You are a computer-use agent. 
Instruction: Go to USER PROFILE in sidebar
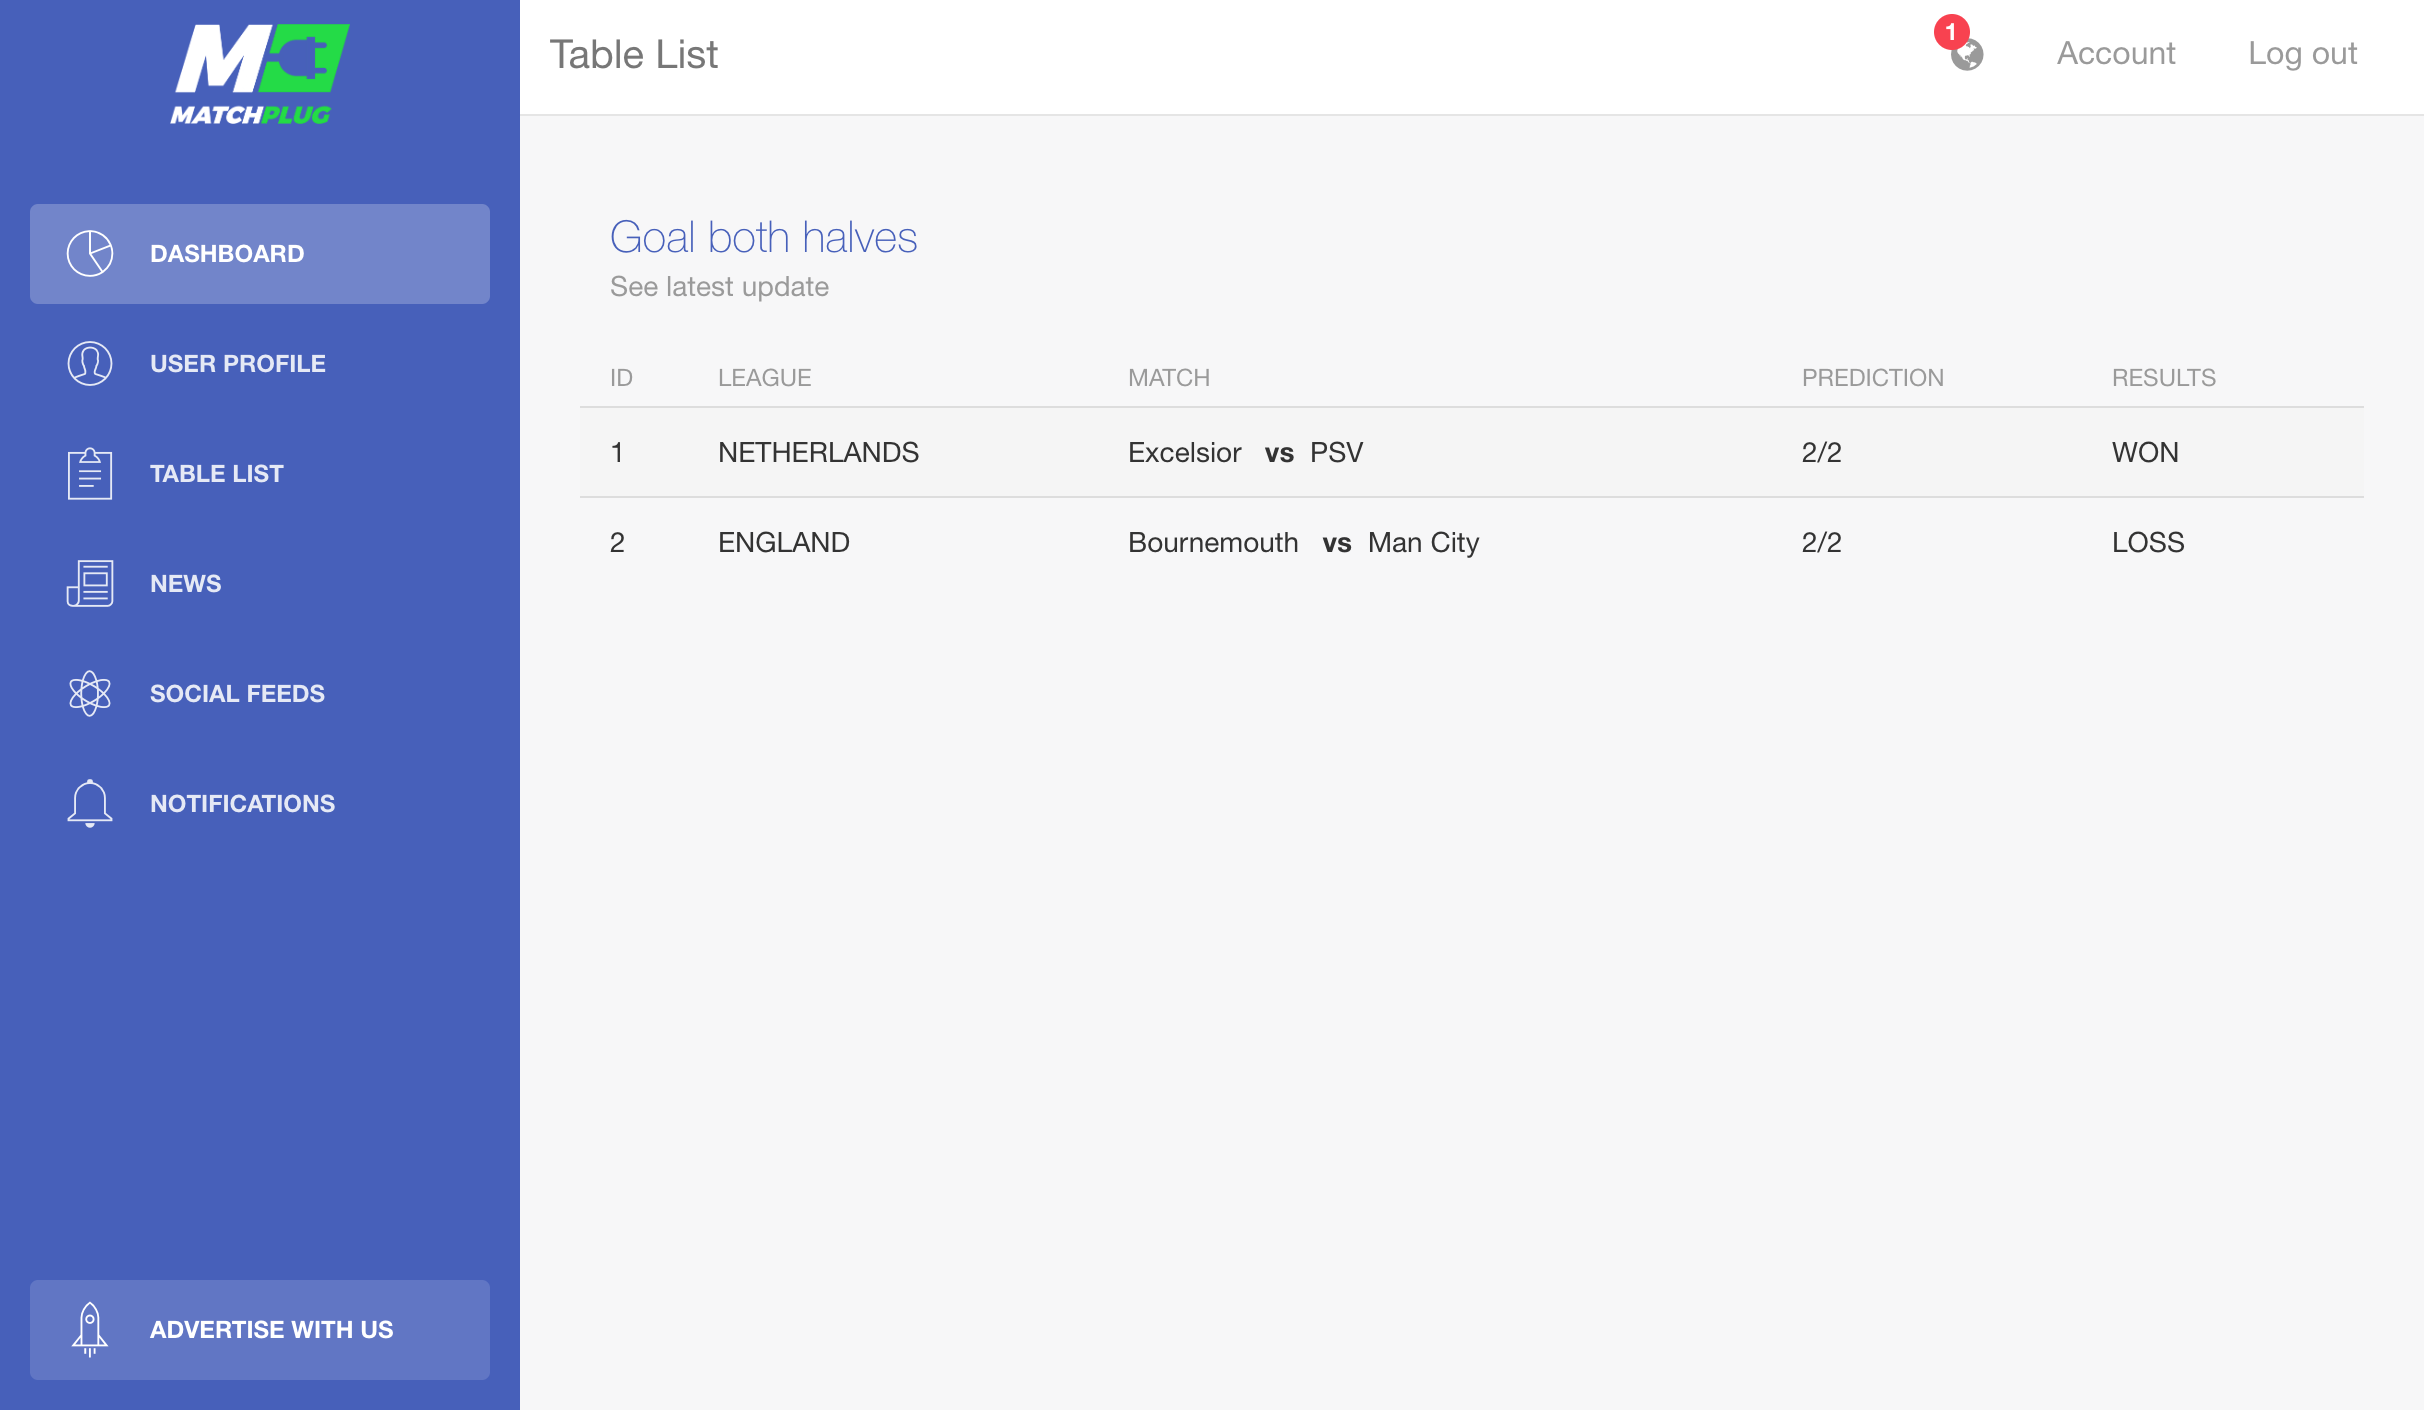[x=260, y=364]
